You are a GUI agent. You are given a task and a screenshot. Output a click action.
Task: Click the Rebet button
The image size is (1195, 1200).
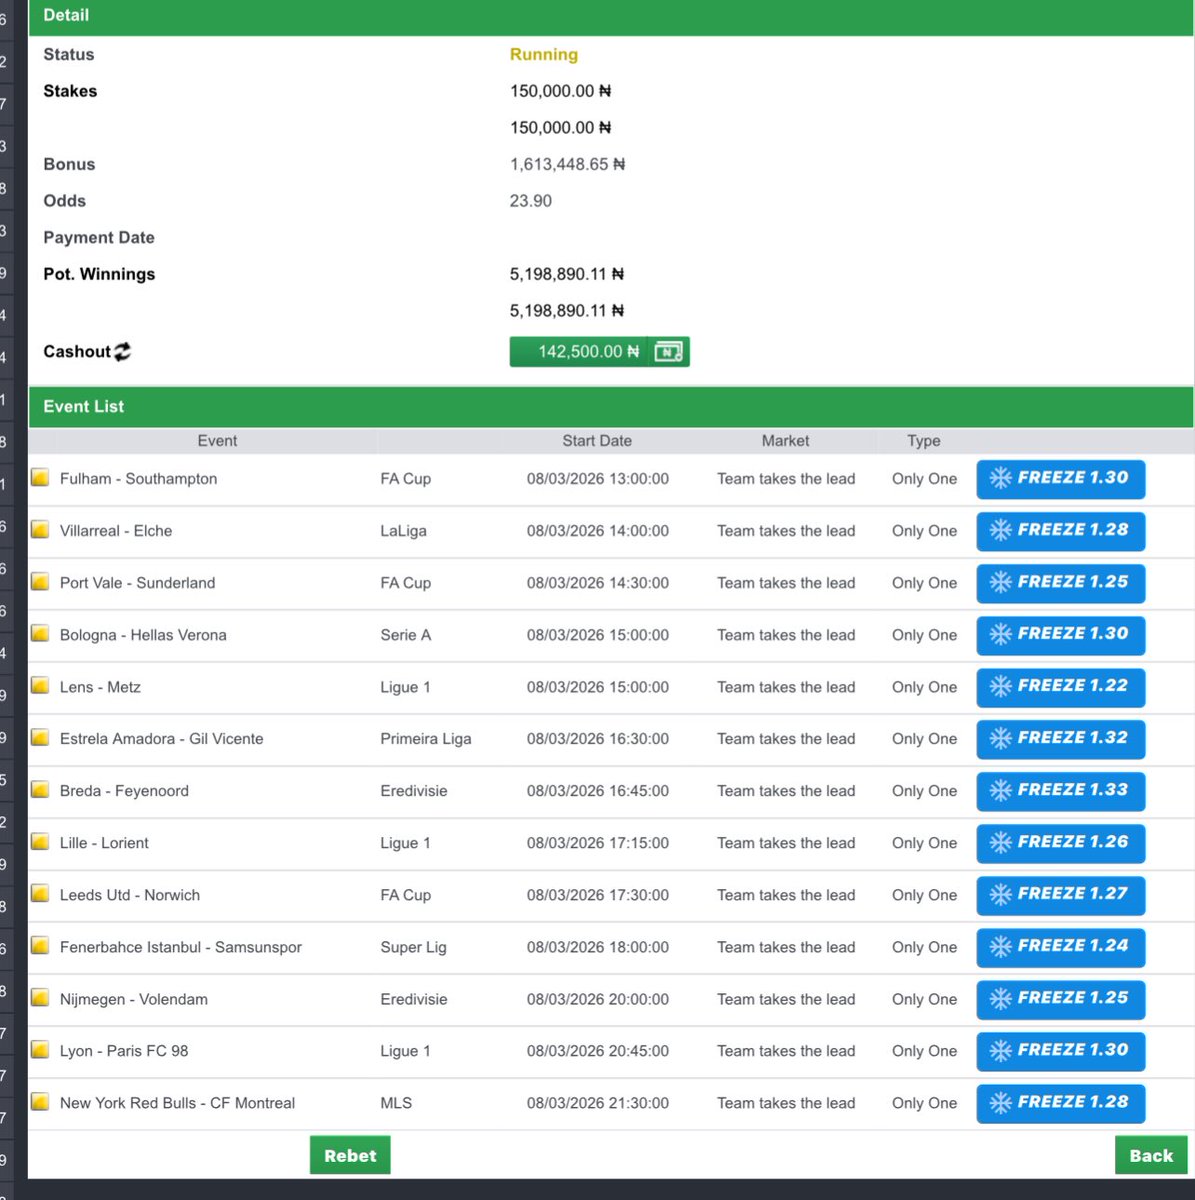tap(350, 1155)
